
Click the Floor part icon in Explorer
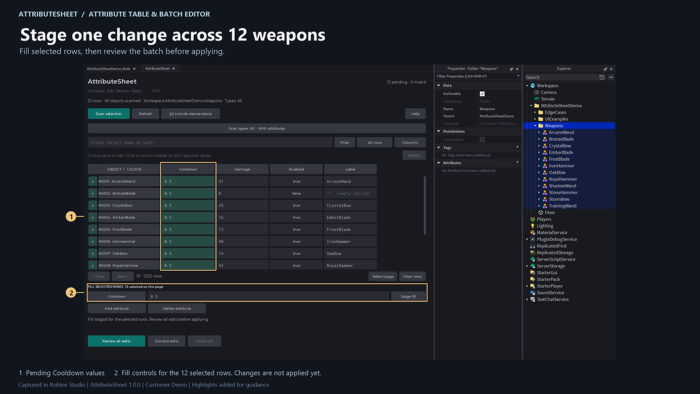point(541,213)
